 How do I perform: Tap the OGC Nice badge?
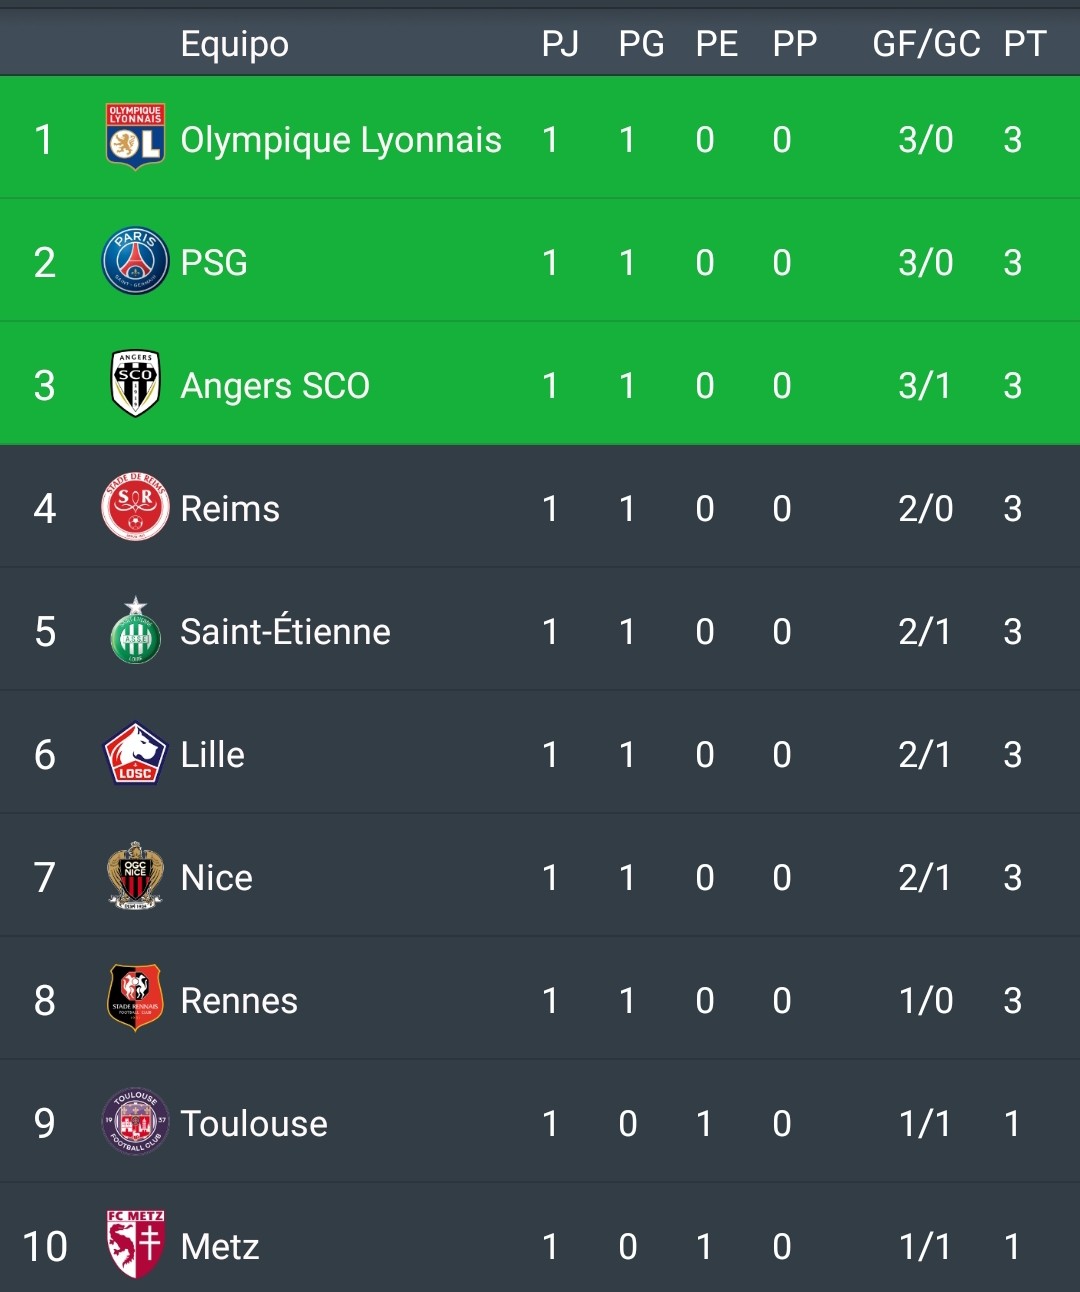point(135,876)
